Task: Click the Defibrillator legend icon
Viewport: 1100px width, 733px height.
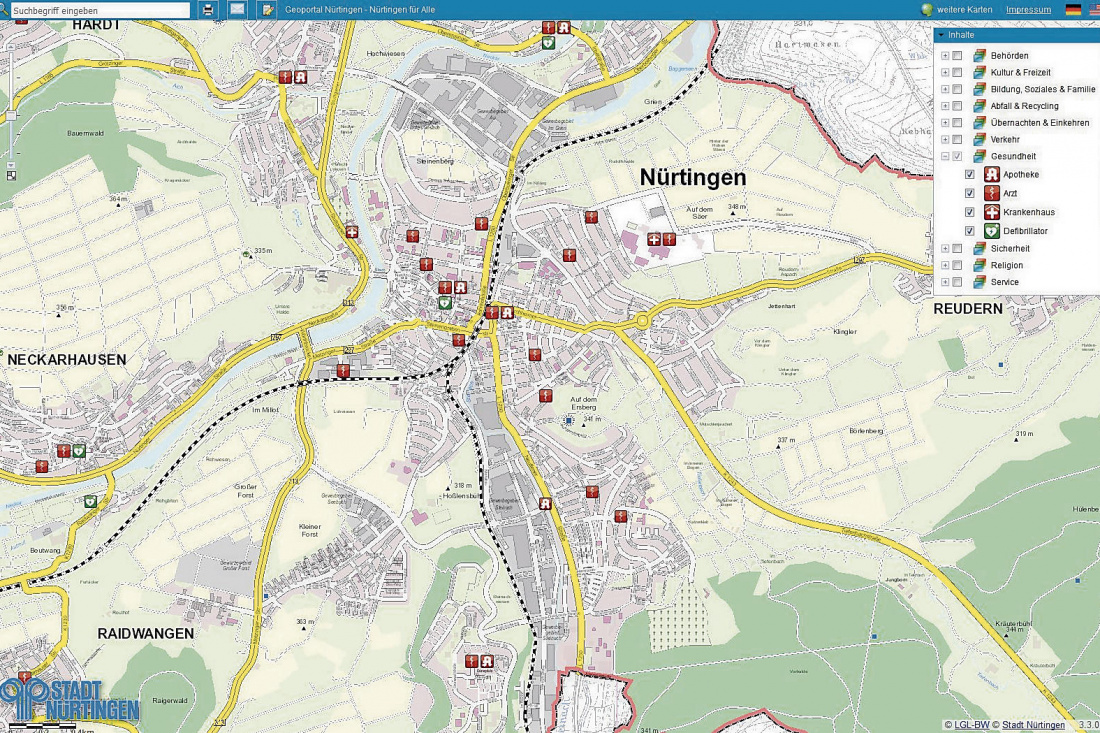Action: 991,231
